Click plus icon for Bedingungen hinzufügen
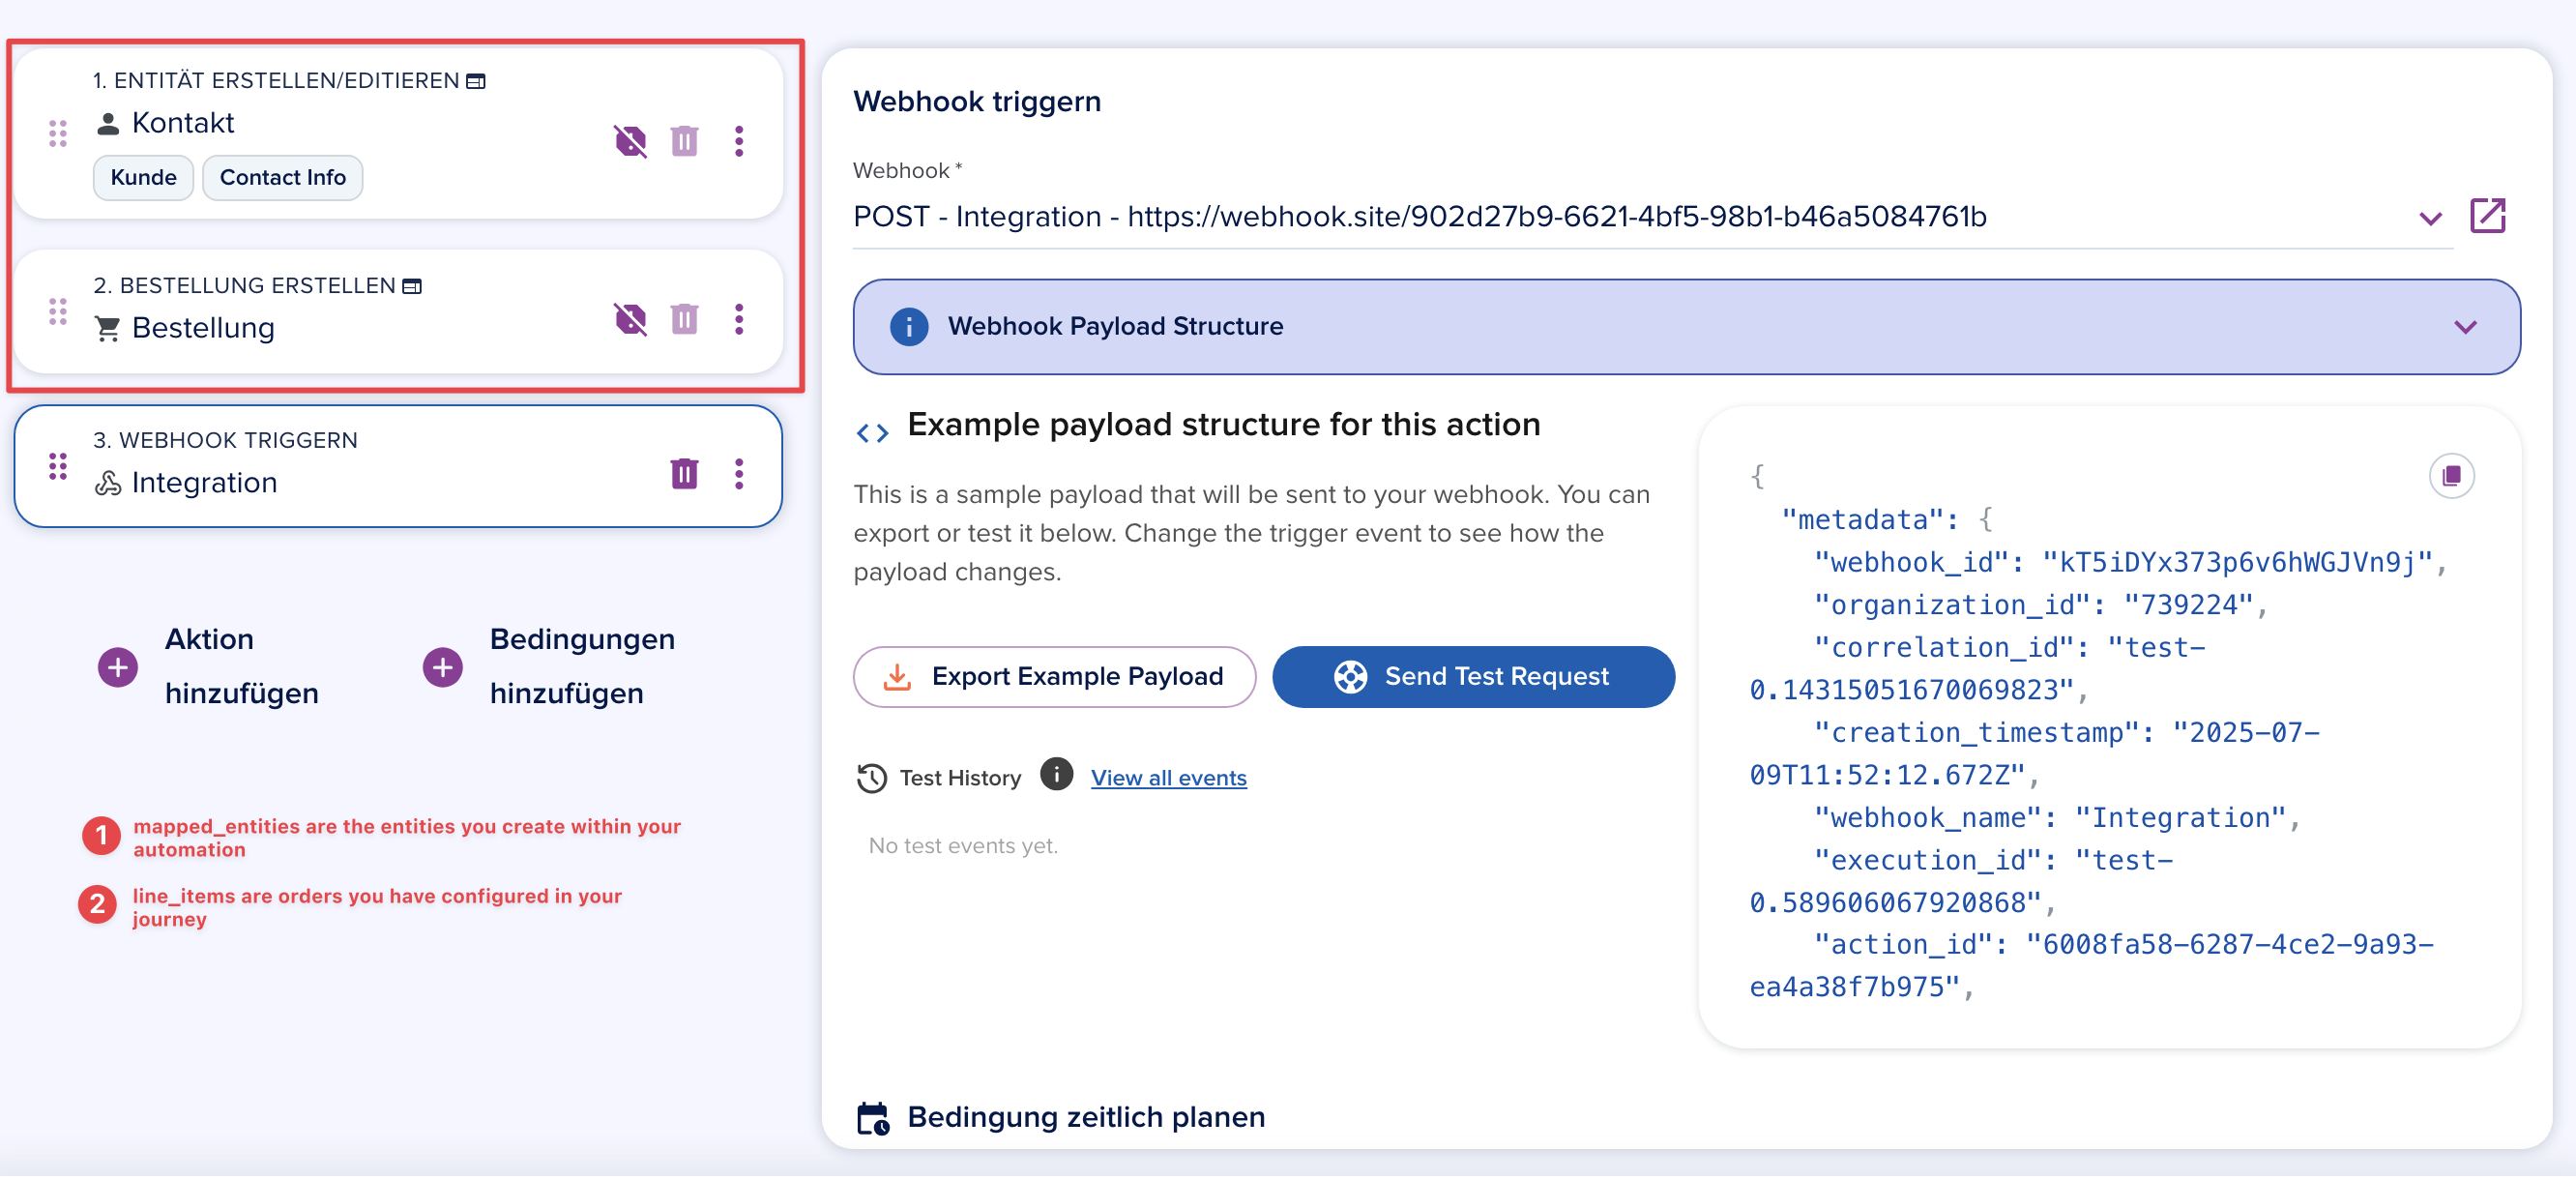The height and width of the screenshot is (1180, 2576). (x=443, y=668)
